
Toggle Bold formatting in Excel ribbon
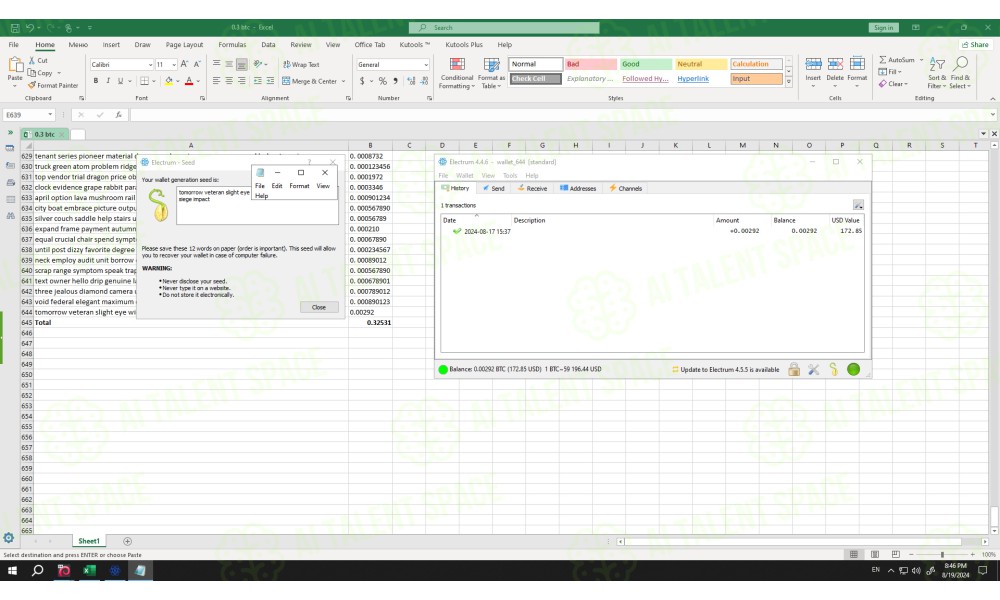pyautogui.click(x=96, y=81)
